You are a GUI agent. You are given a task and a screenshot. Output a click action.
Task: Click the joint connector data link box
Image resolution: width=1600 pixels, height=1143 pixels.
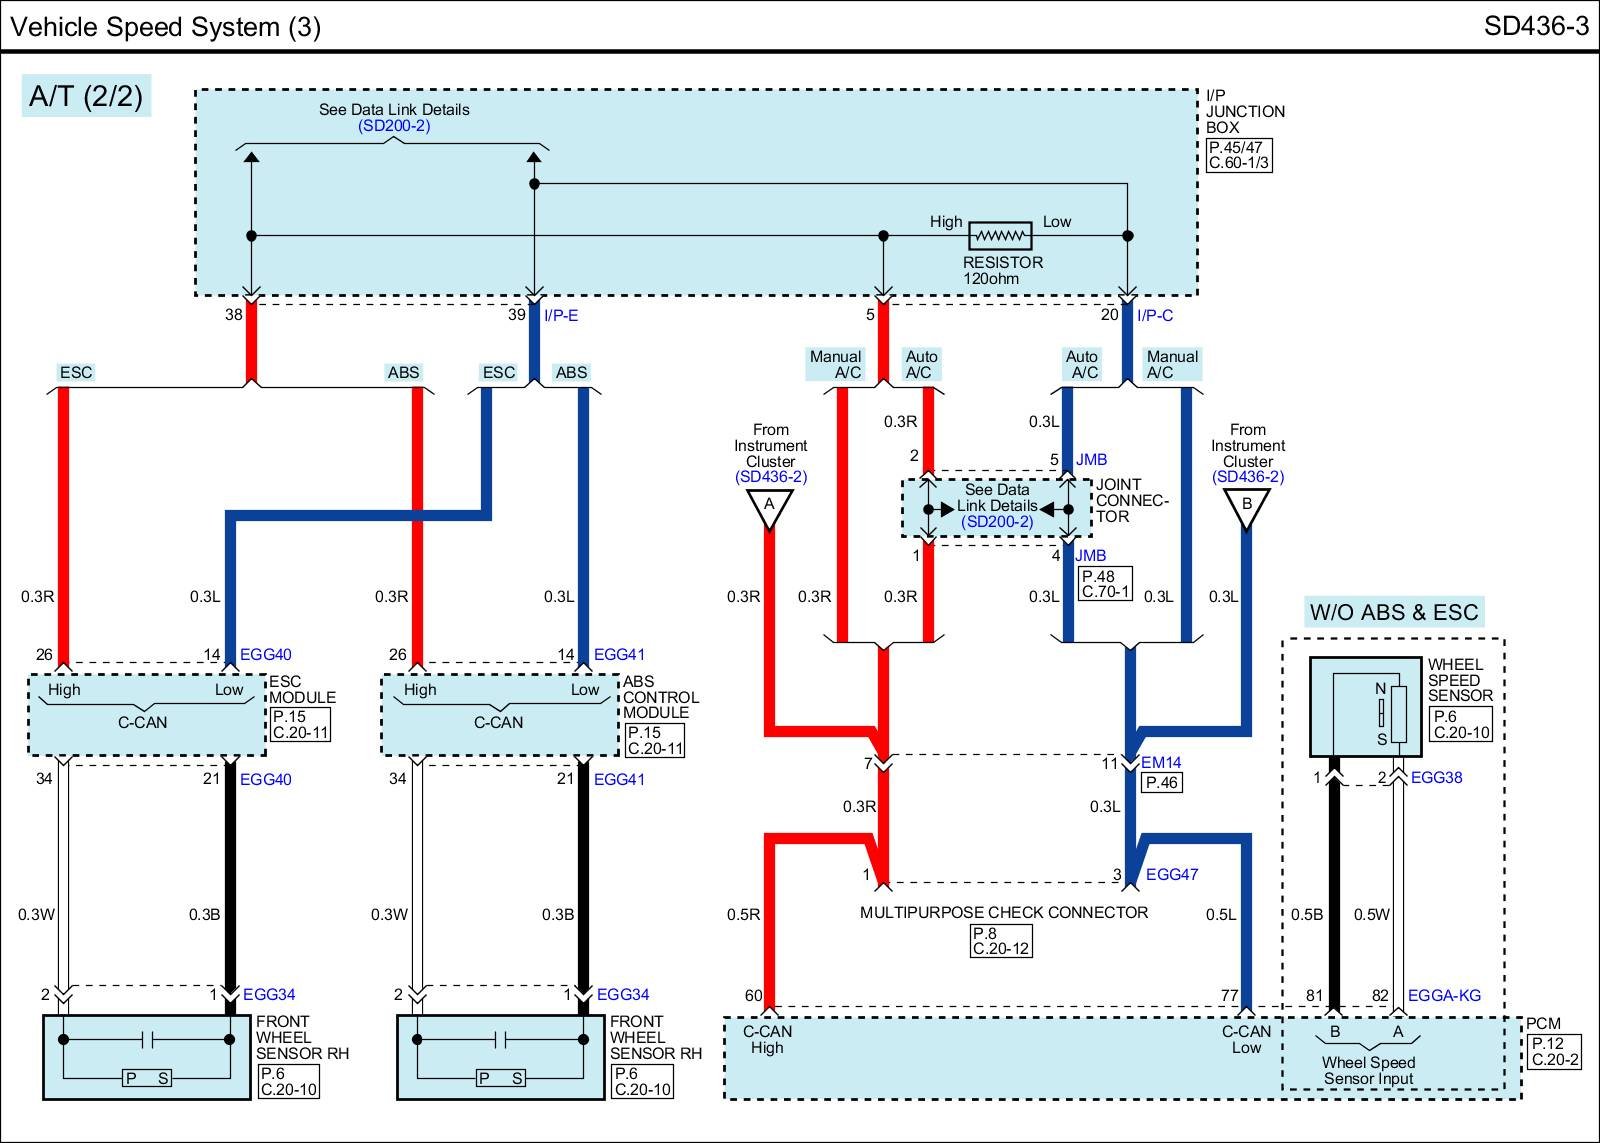pos(996,507)
